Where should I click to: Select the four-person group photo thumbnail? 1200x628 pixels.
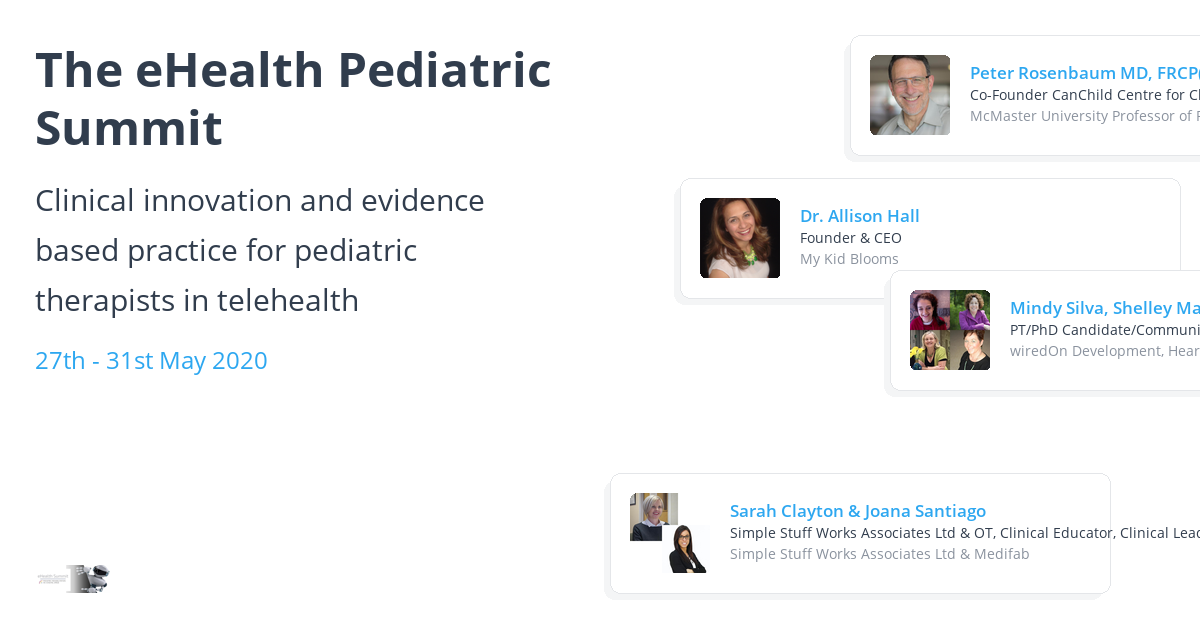click(950, 330)
